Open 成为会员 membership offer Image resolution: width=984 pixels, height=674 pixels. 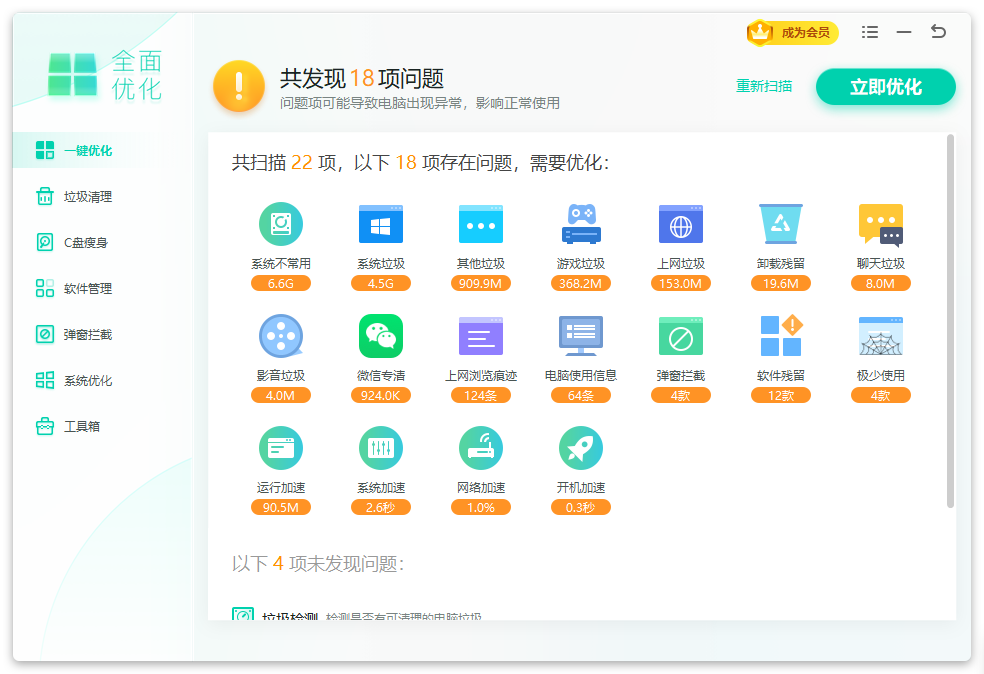point(794,32)
